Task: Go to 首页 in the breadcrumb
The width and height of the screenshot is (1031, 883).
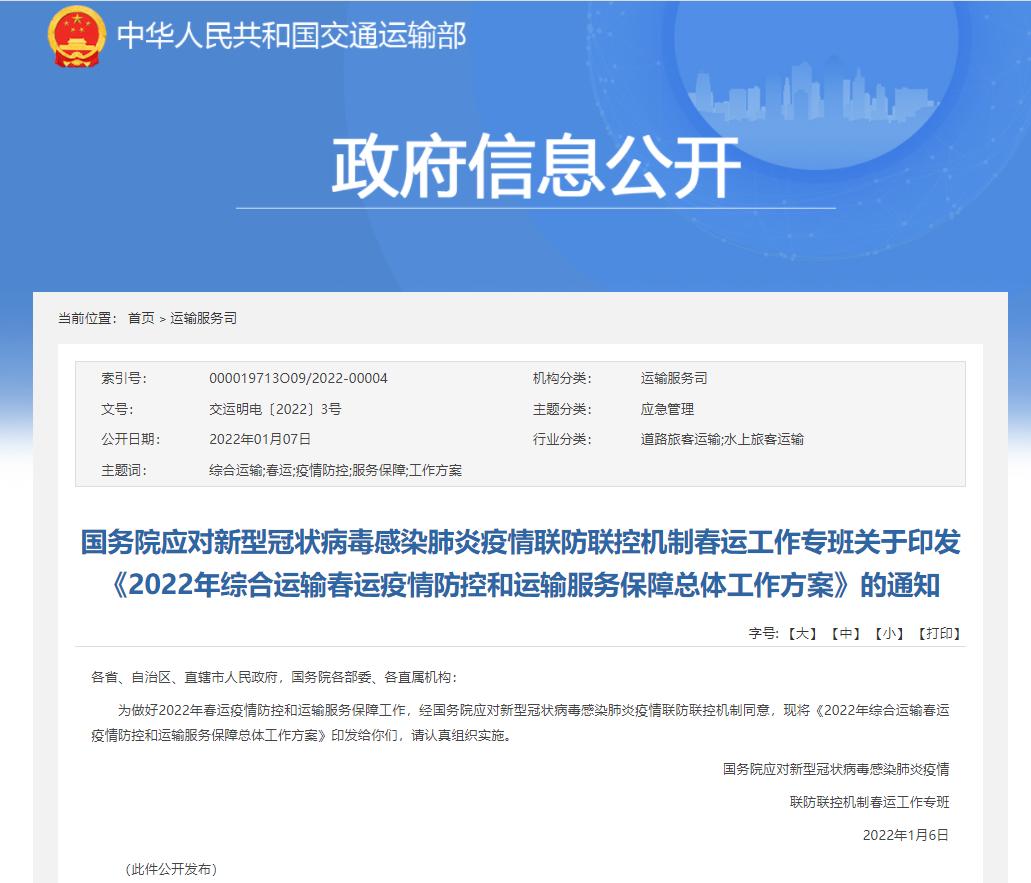Action: pos(141,318)
